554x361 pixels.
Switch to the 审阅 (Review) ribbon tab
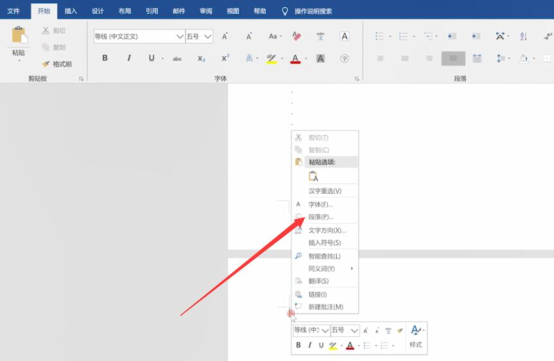(206, 11)
